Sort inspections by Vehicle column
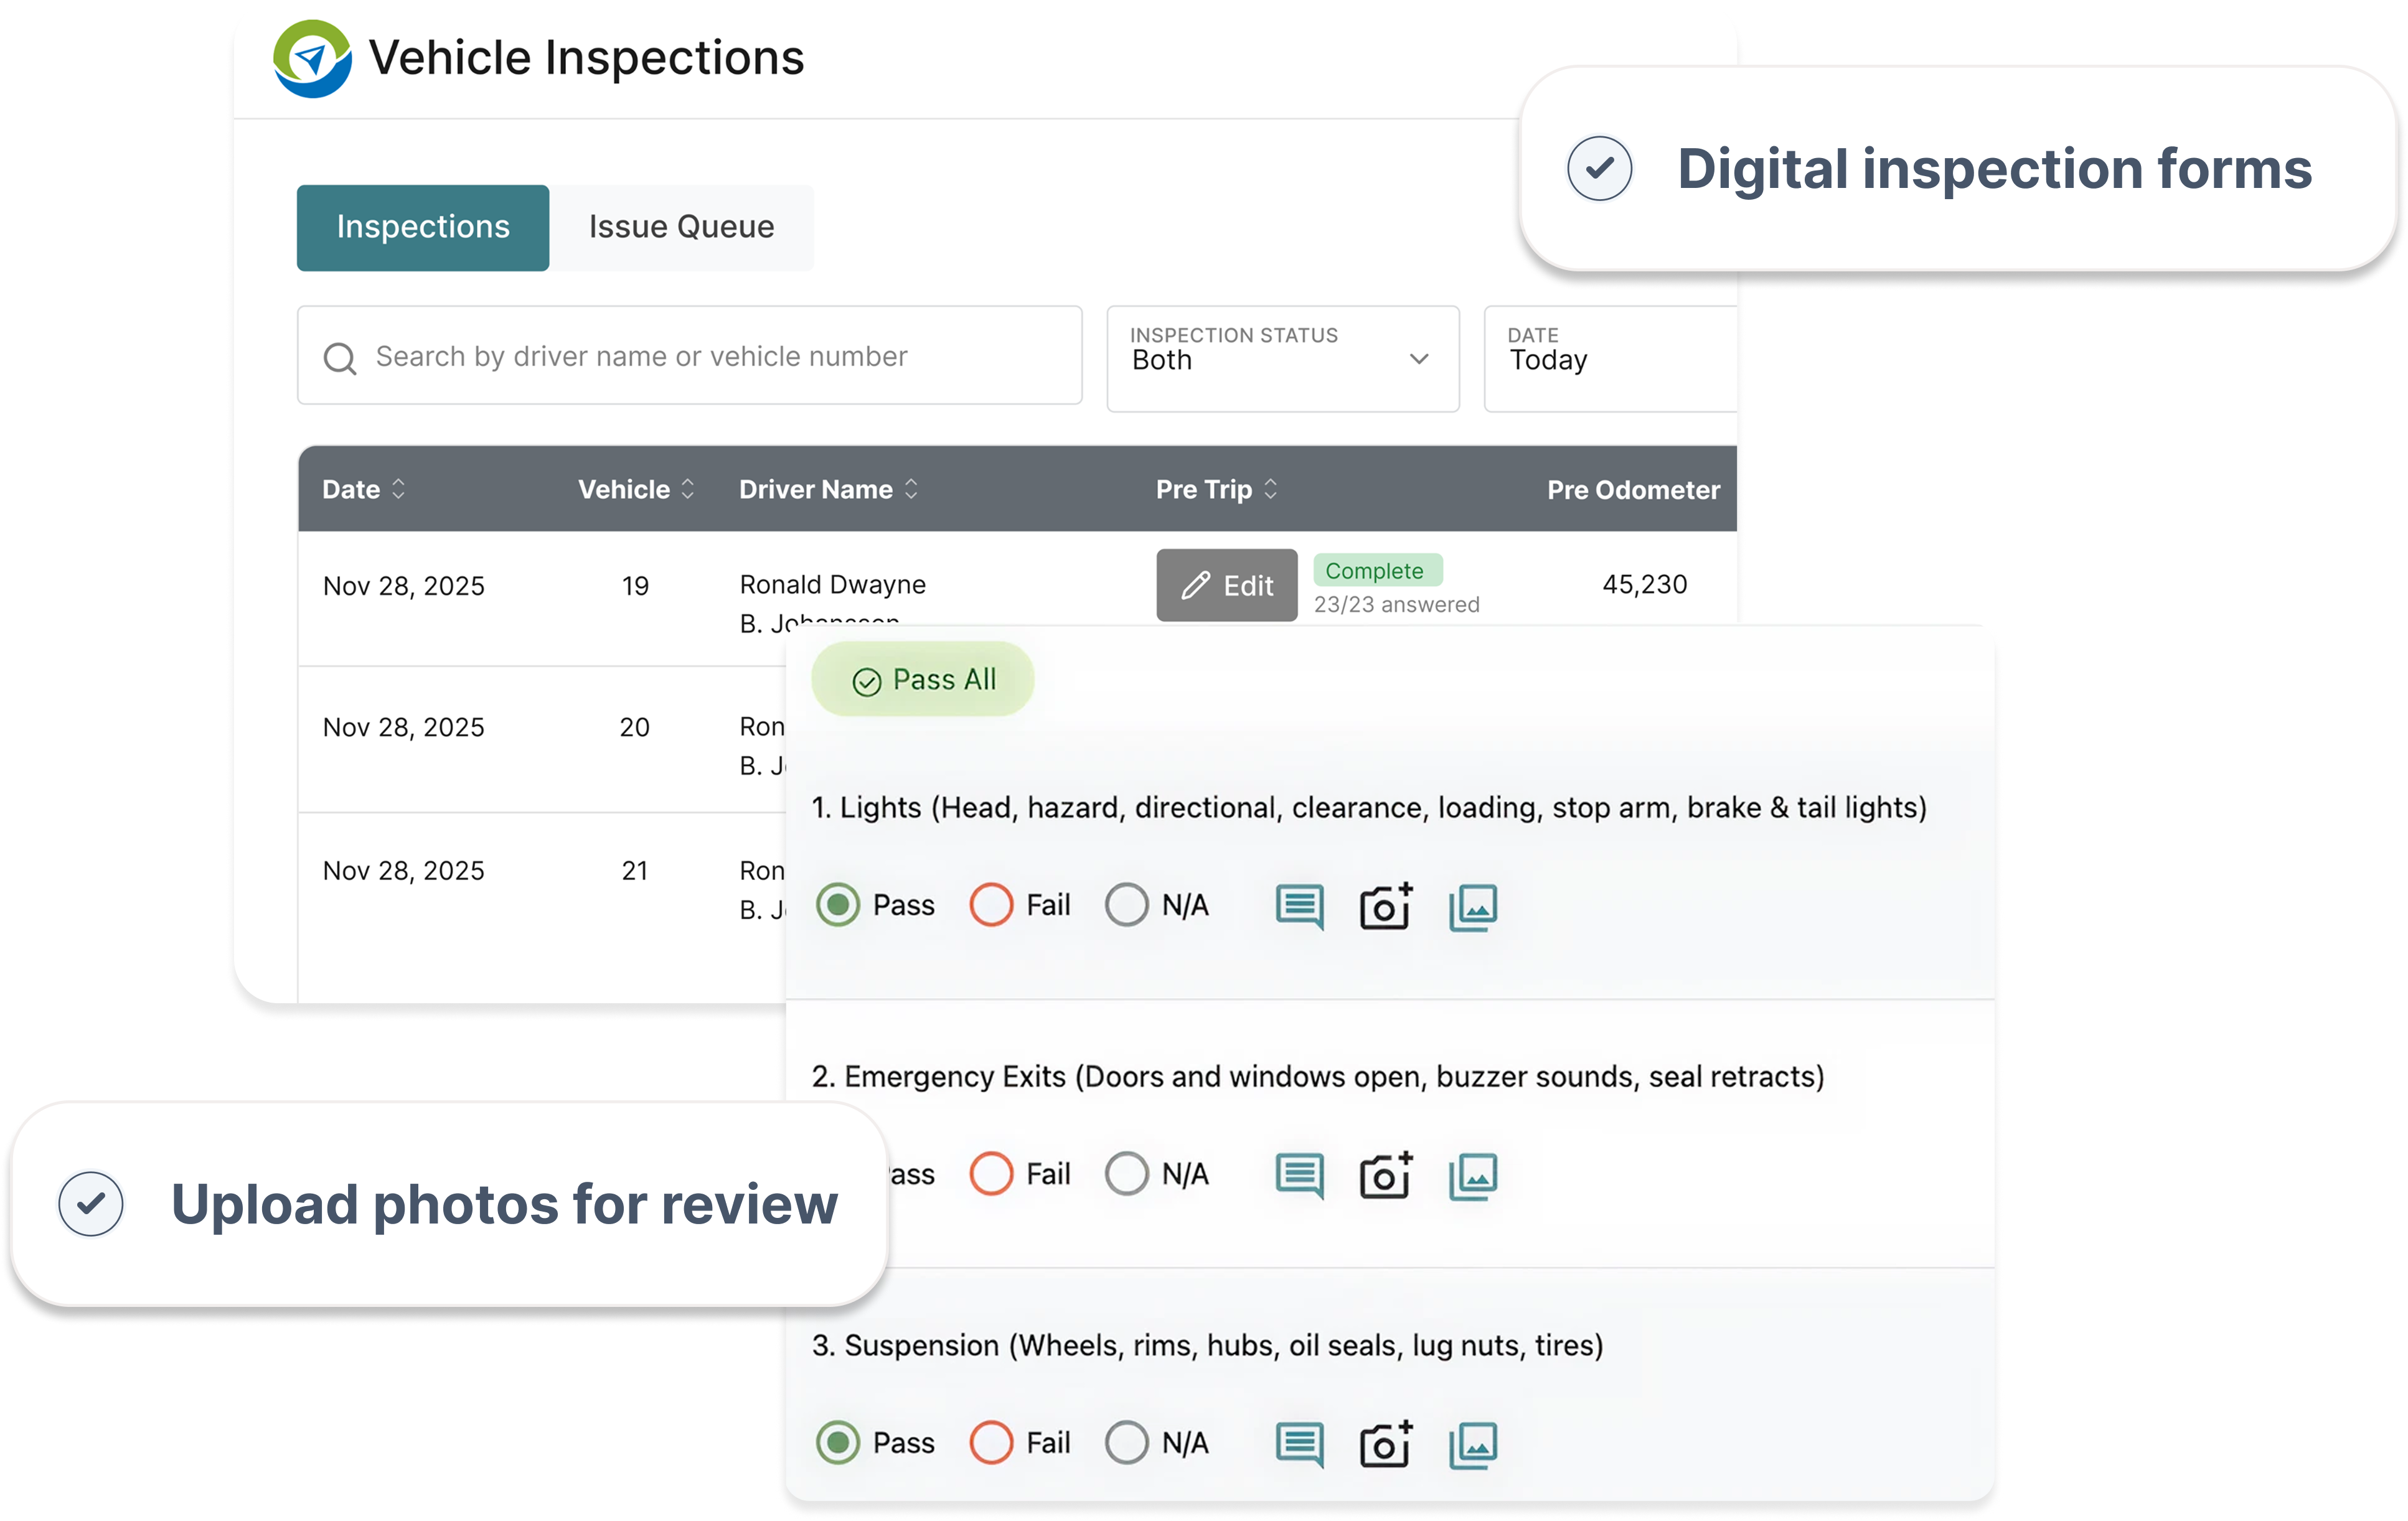Screen dimensions: 2408x1521 pyautogui.click(x=688, y=489)
